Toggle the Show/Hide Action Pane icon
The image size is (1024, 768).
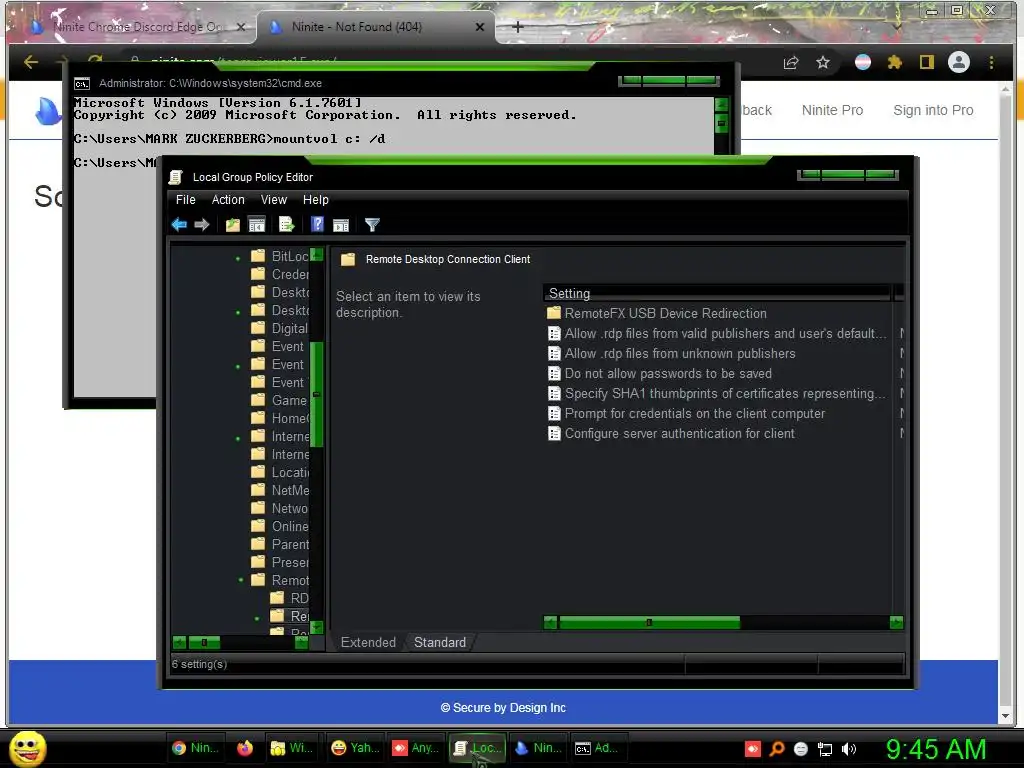(x=341, y=225)
